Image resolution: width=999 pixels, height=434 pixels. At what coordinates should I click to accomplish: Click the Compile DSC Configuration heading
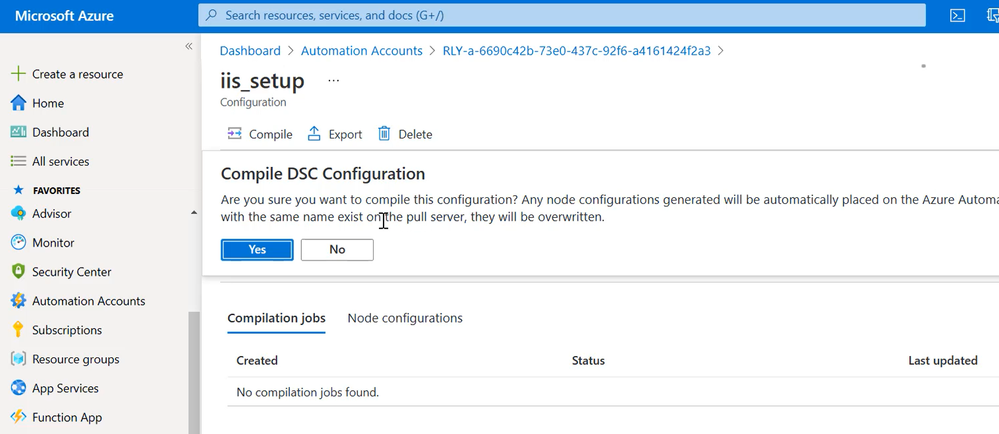(323, 173)
